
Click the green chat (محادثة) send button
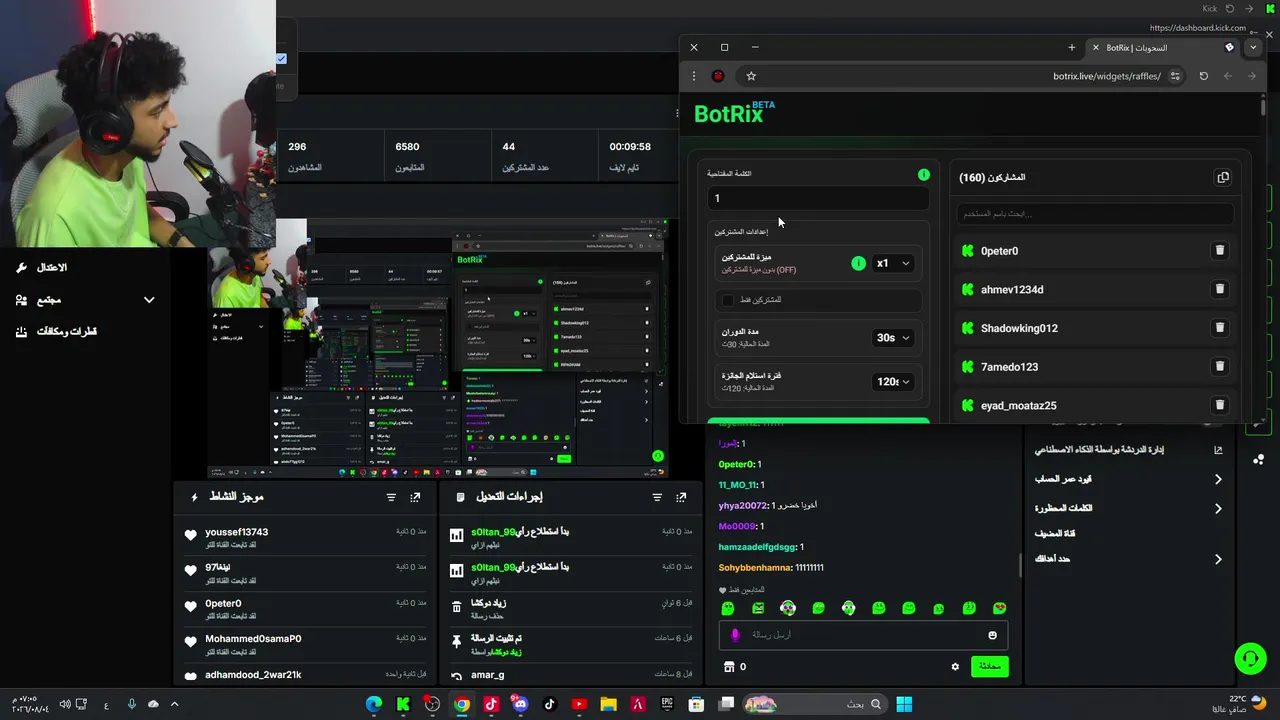[x=990, y=666]
